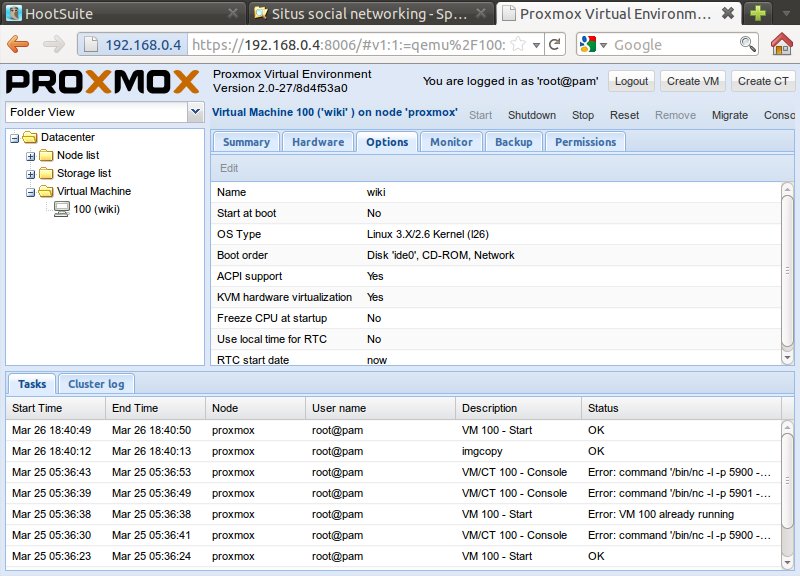The width and height of the screenshot is (800, 576).
Task: Switch to the Hardware tab
Action: [x=318, y=142]
